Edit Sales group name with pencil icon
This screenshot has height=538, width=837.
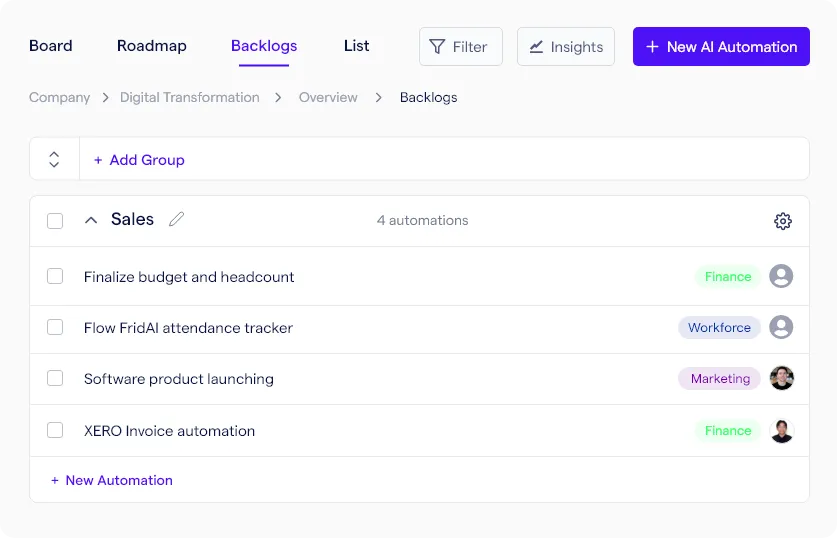(176, 219)
